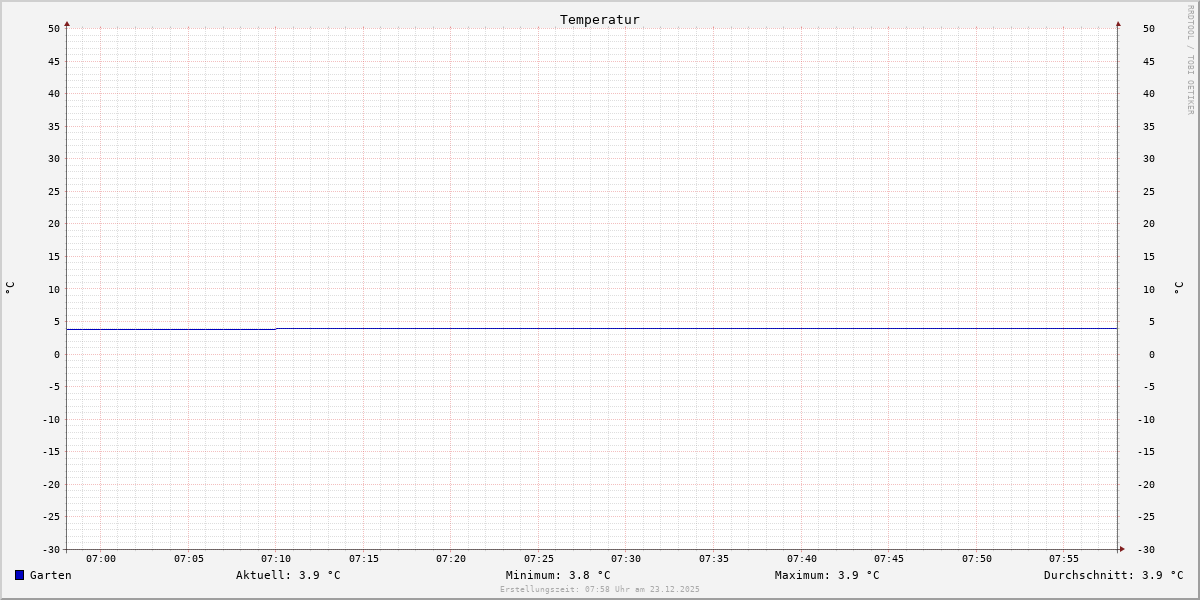The width and height of the screenshot is (1200, 600).
Task: Click the 50 label on left axis
Action: click(54, 29)
